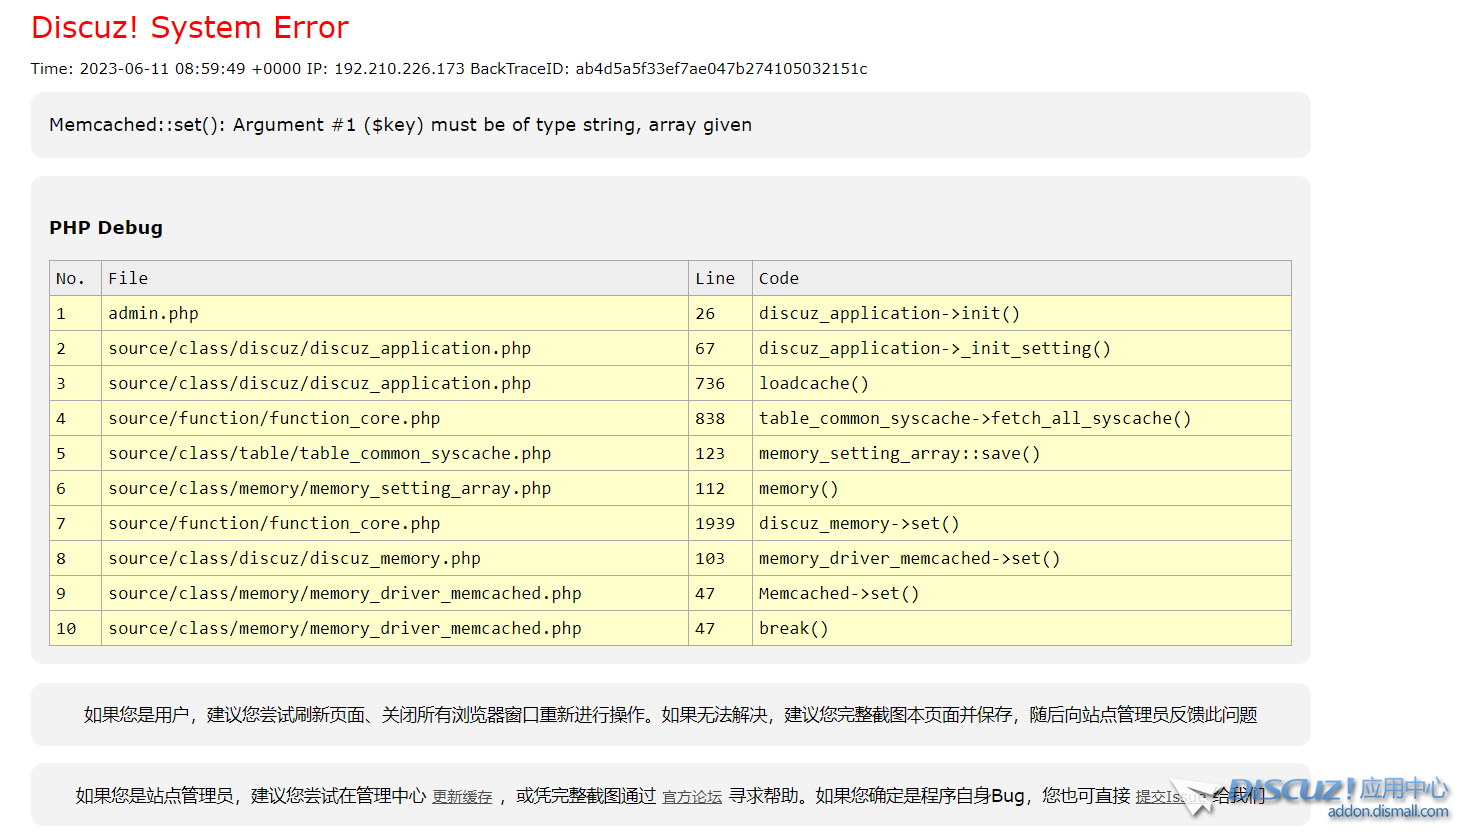Click the Discuz! 应用中心 watermark logo

tap(1338, 796)
